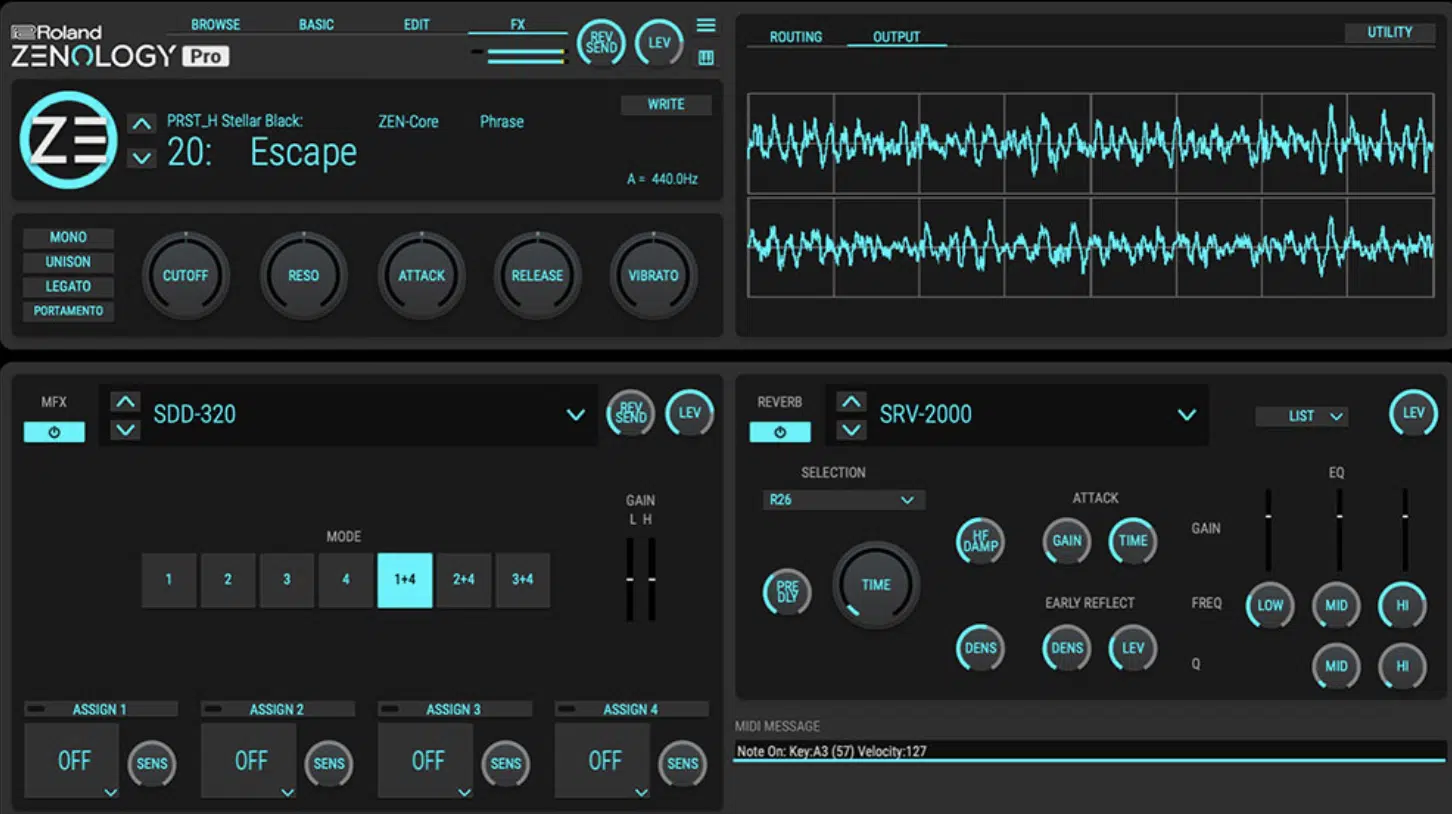
Task: Click the A = 440.0Hz tuning value
Action: (x=662, y=179)
